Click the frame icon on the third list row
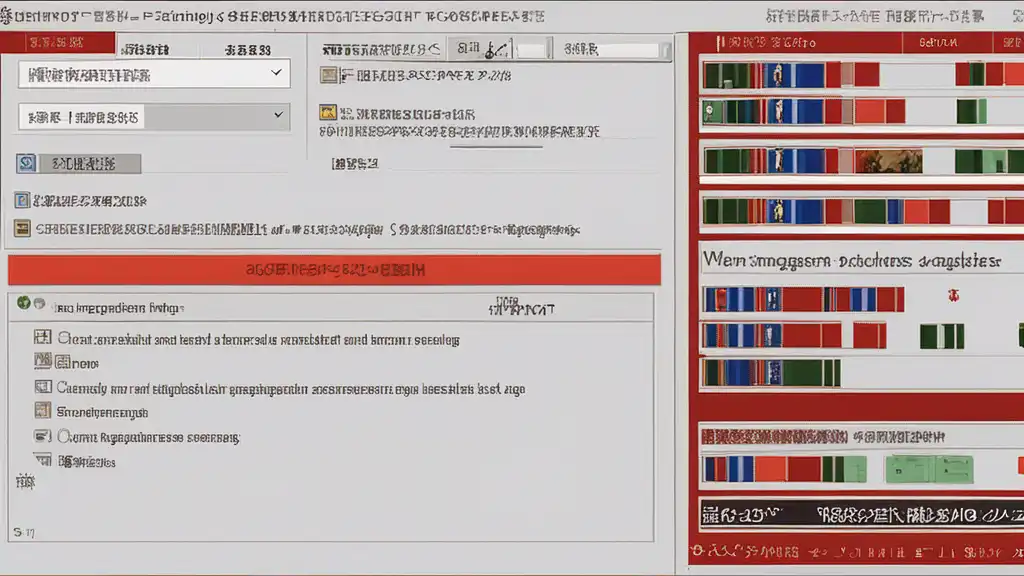Screen dimensions: 1024x576 click(x=42, y=387)
